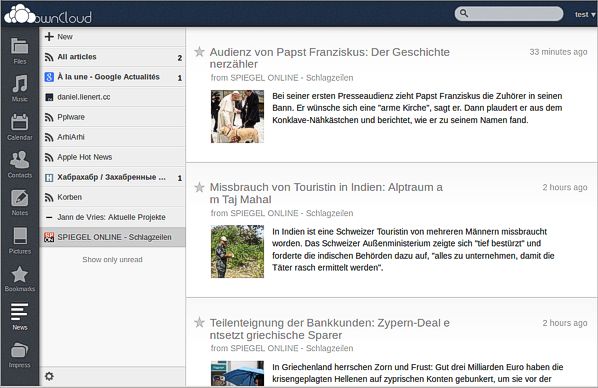Star the Taj Mahal article
Image resolution: width=598 pixels, height=388 pixels.
[199, 187]
